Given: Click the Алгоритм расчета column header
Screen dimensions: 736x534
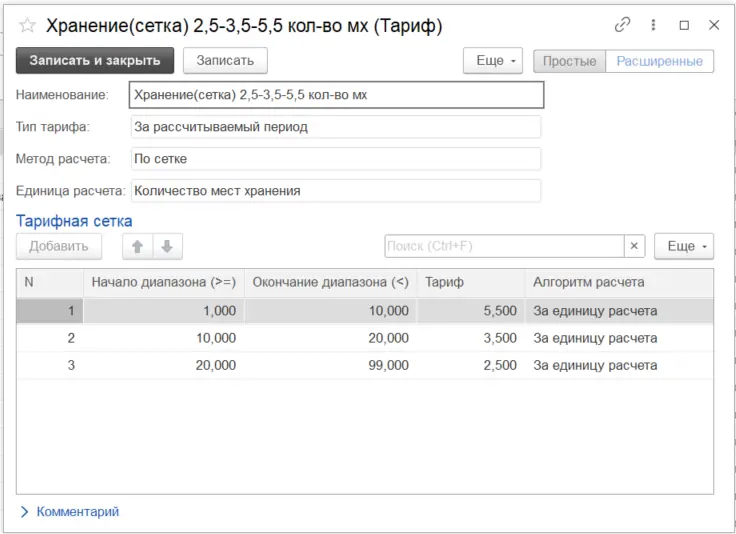Looking at the screenshot, I should pyautogui.click(x=619, y=282).
